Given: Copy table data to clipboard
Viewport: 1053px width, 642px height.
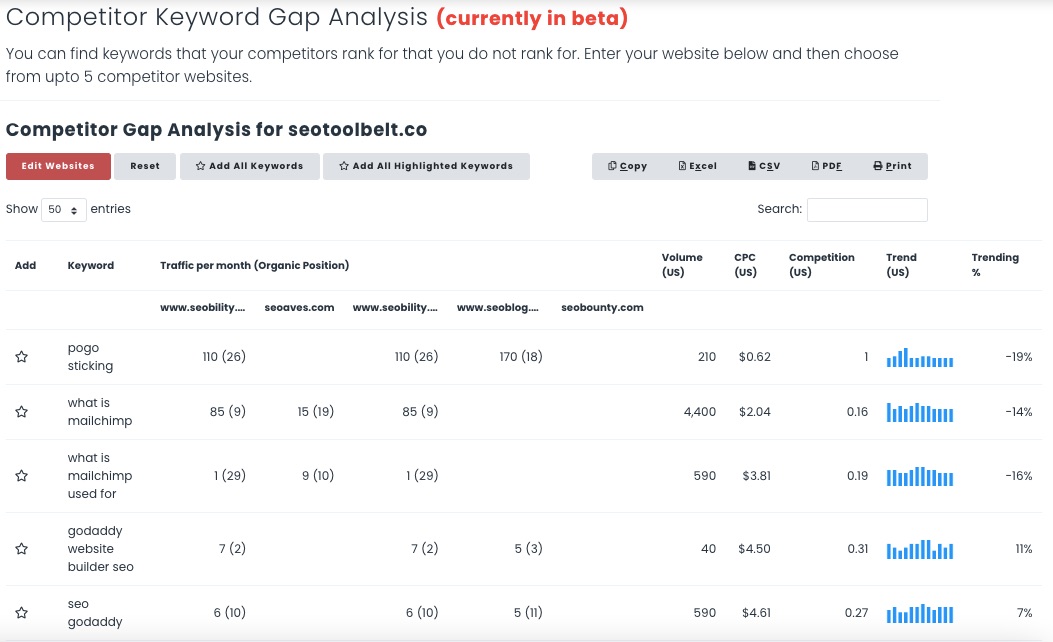Looking at the screenshot, I should point(627,166).
